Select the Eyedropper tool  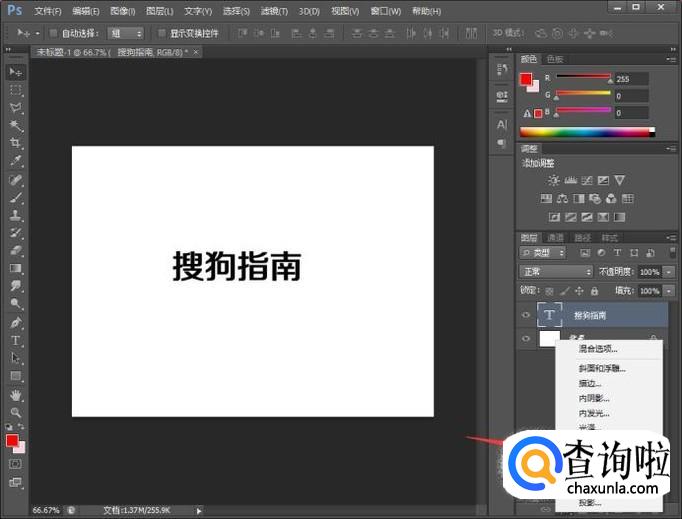tap(16, 161)
